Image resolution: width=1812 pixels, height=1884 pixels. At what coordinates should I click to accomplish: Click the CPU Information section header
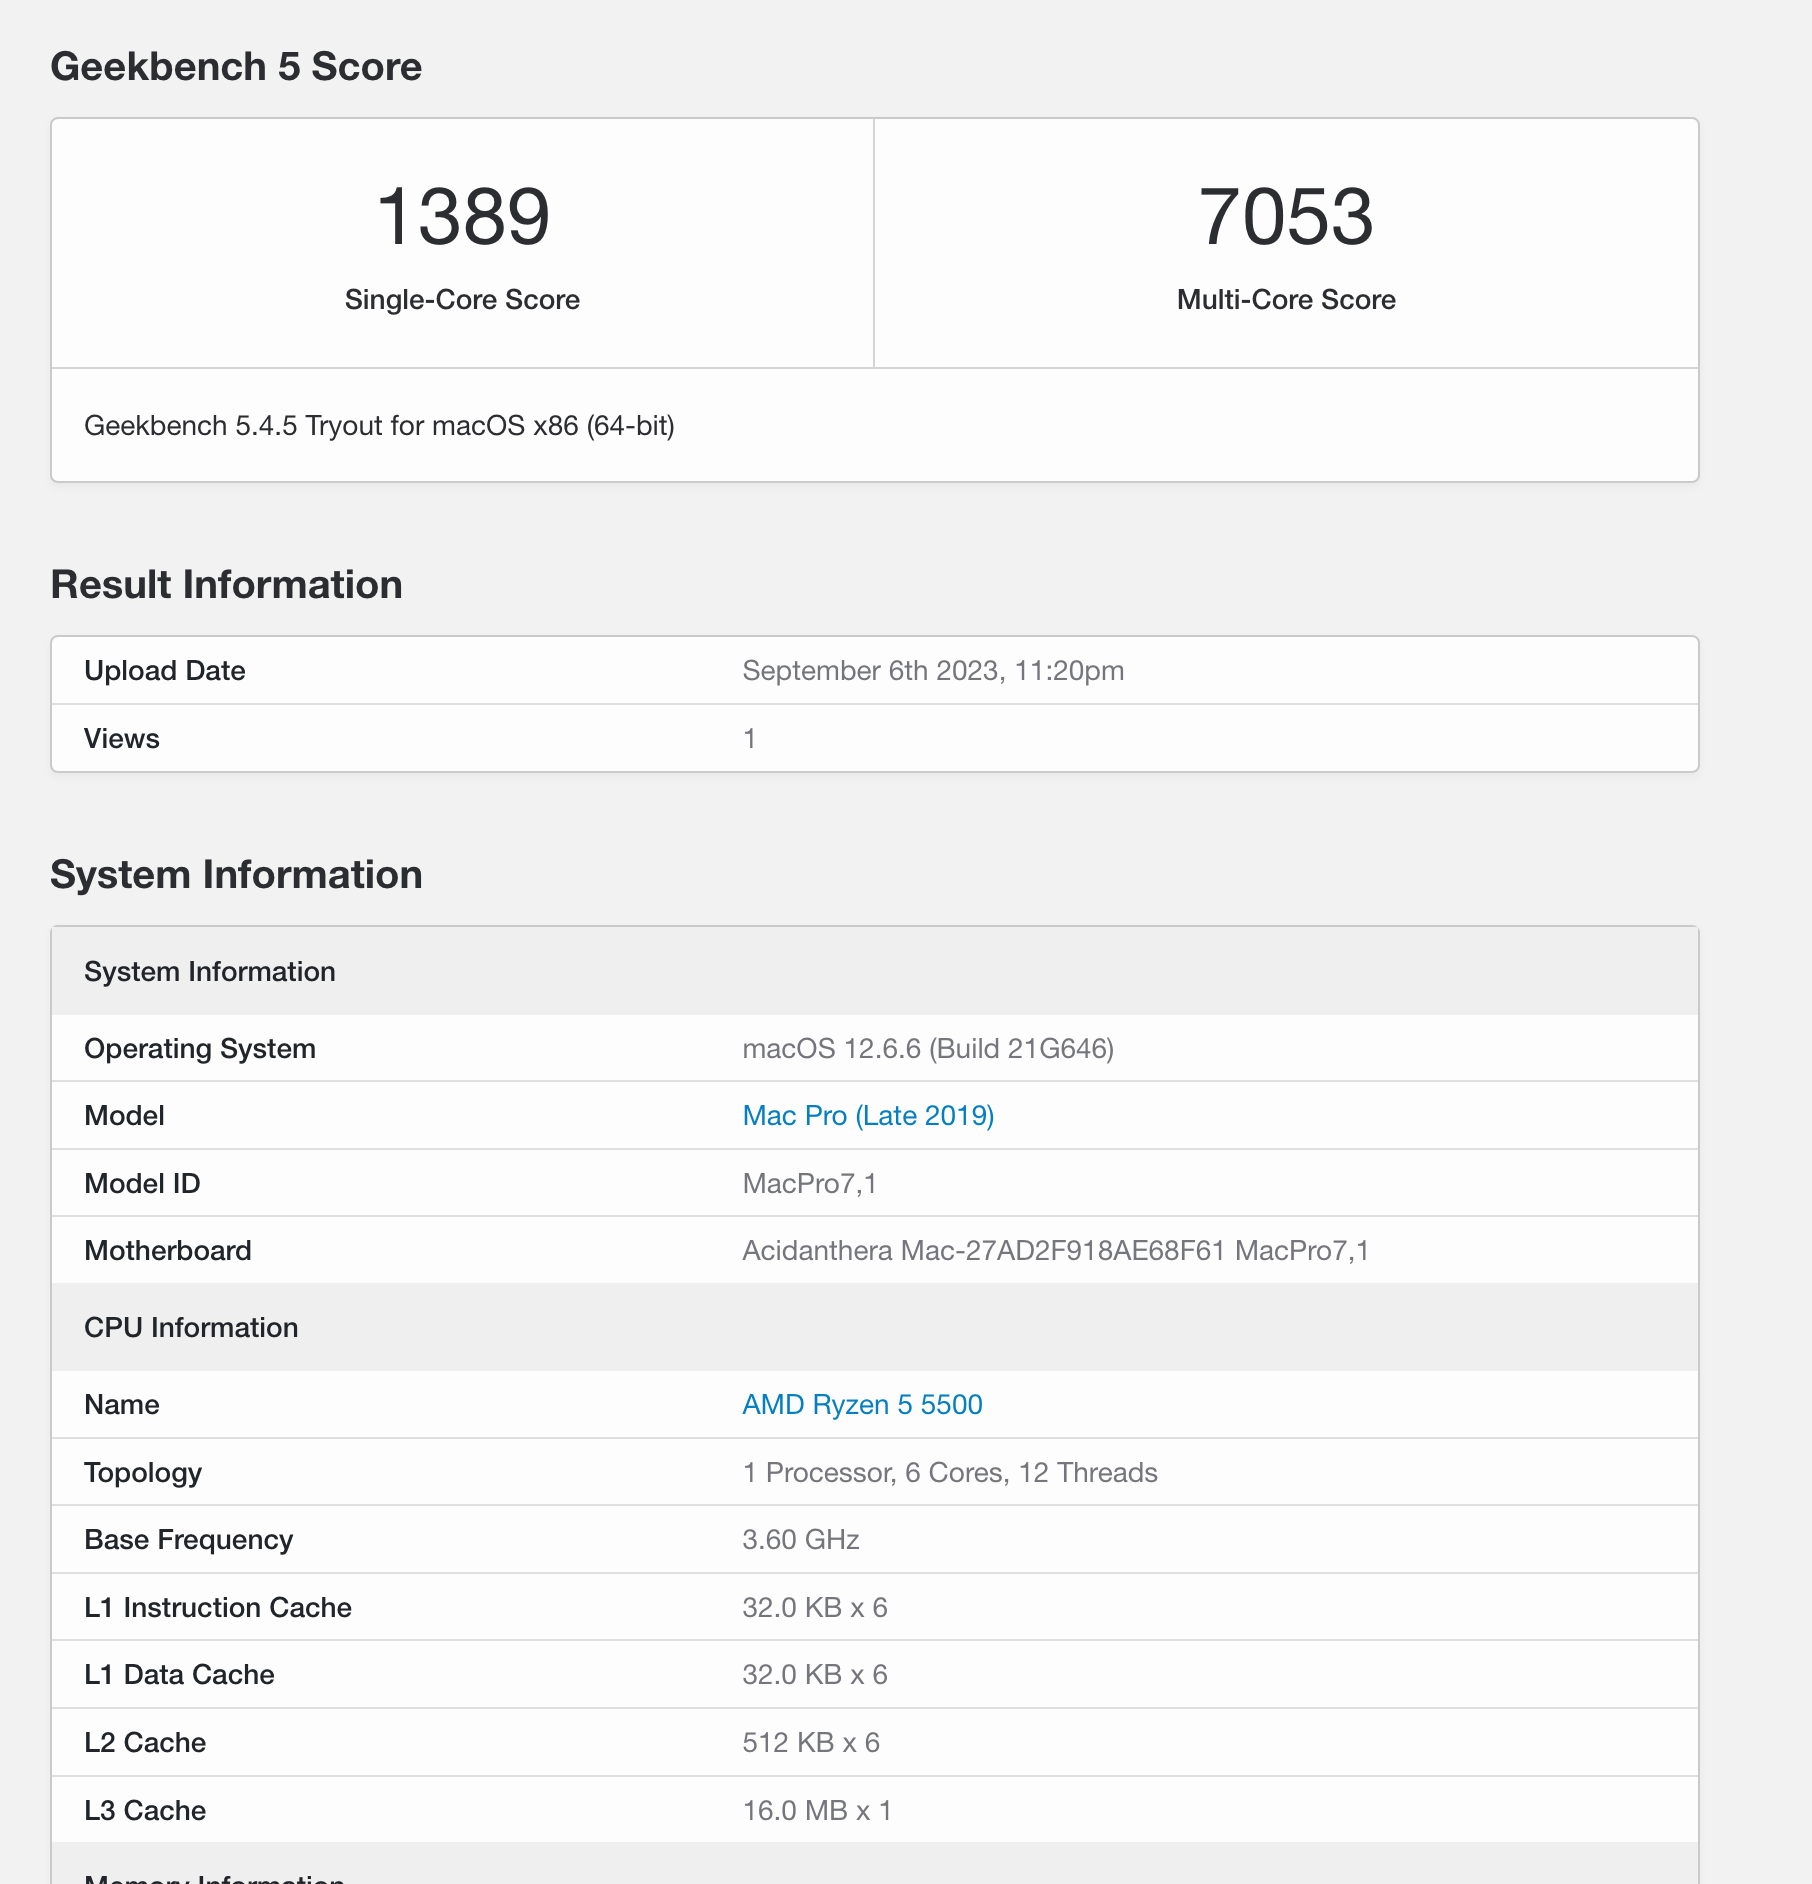(875, 1327)
